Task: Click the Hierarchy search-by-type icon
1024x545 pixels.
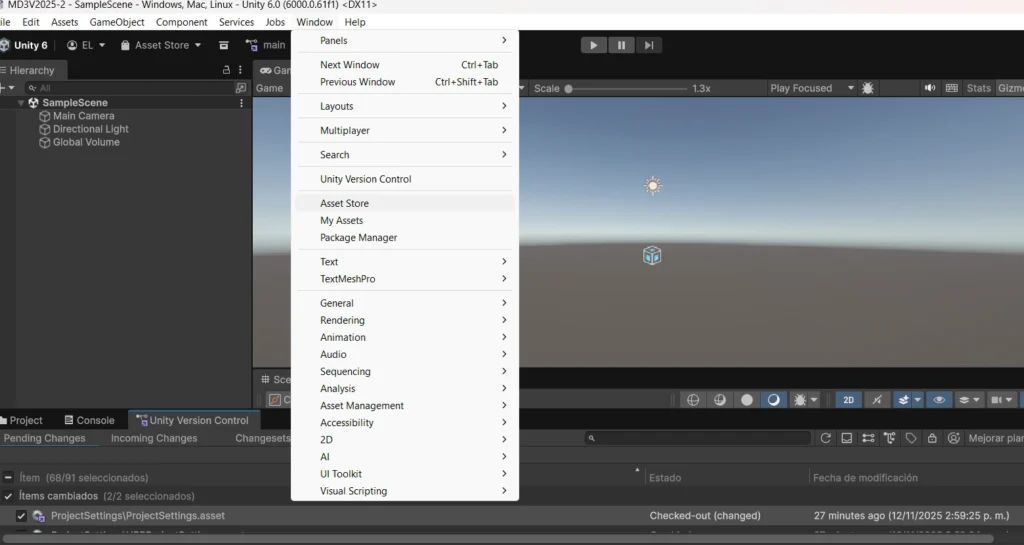Action: click(241, 87)
